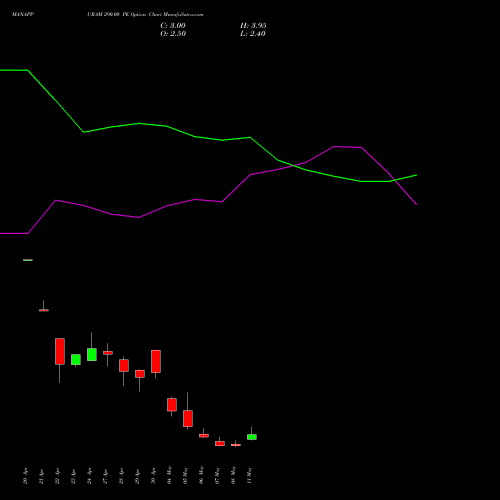This screenshot has height=500, width=500.
Task: Click the '24 Apr' date label
Action: [x=90, y=476]
